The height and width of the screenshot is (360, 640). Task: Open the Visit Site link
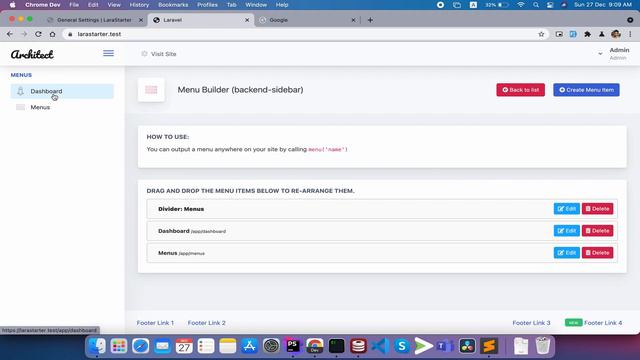point(163,54)
